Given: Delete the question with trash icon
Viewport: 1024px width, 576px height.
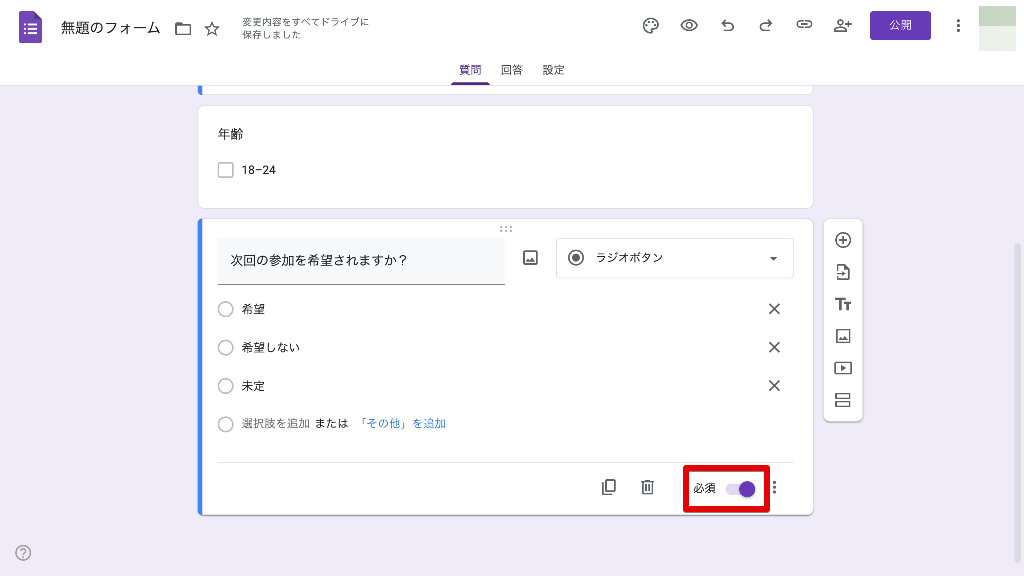Looking at the screenshot, I should [x=647, y=487].
